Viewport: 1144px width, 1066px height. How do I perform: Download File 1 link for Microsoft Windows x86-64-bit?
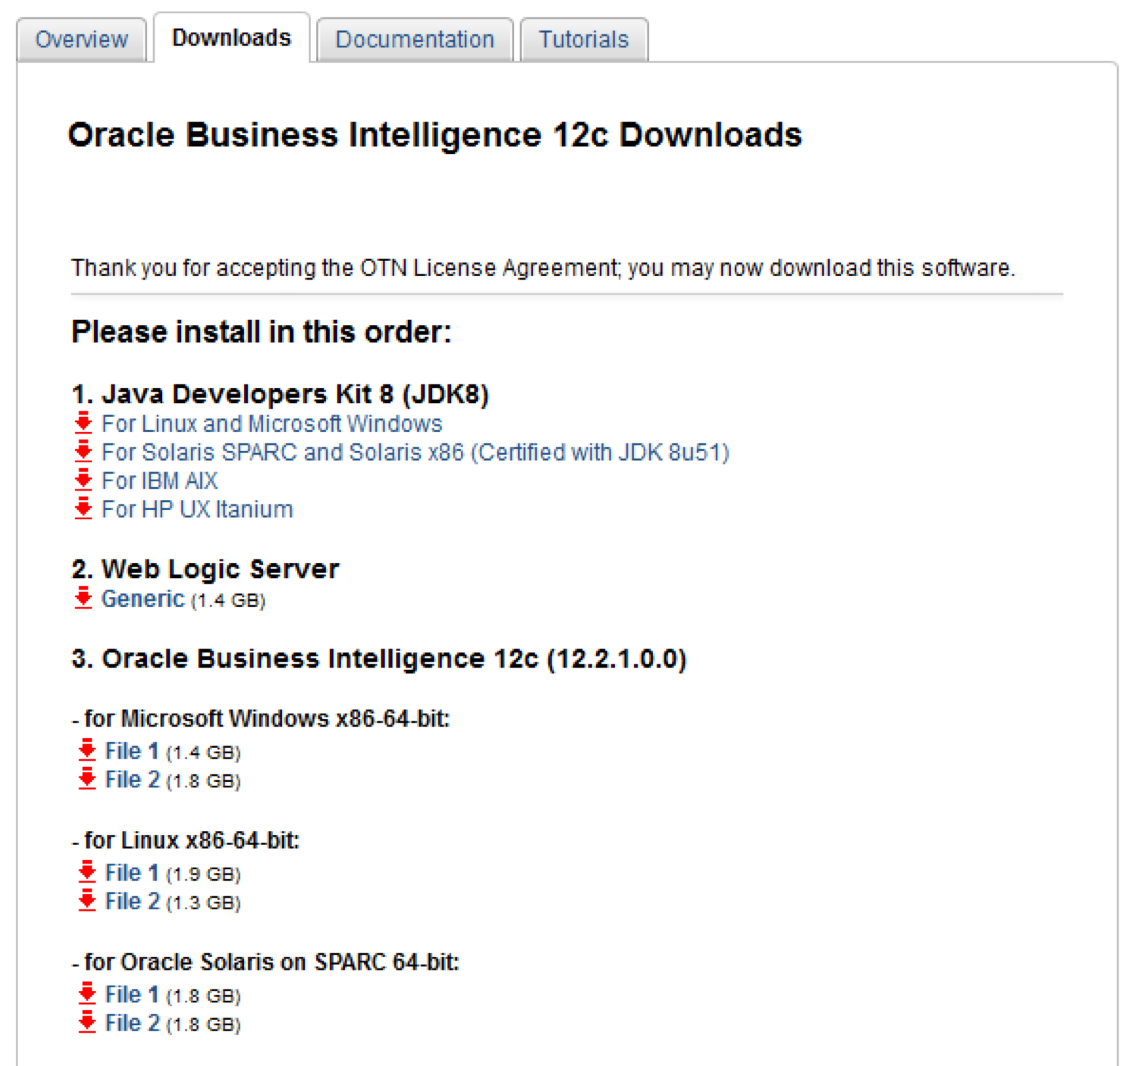(132, 751)
